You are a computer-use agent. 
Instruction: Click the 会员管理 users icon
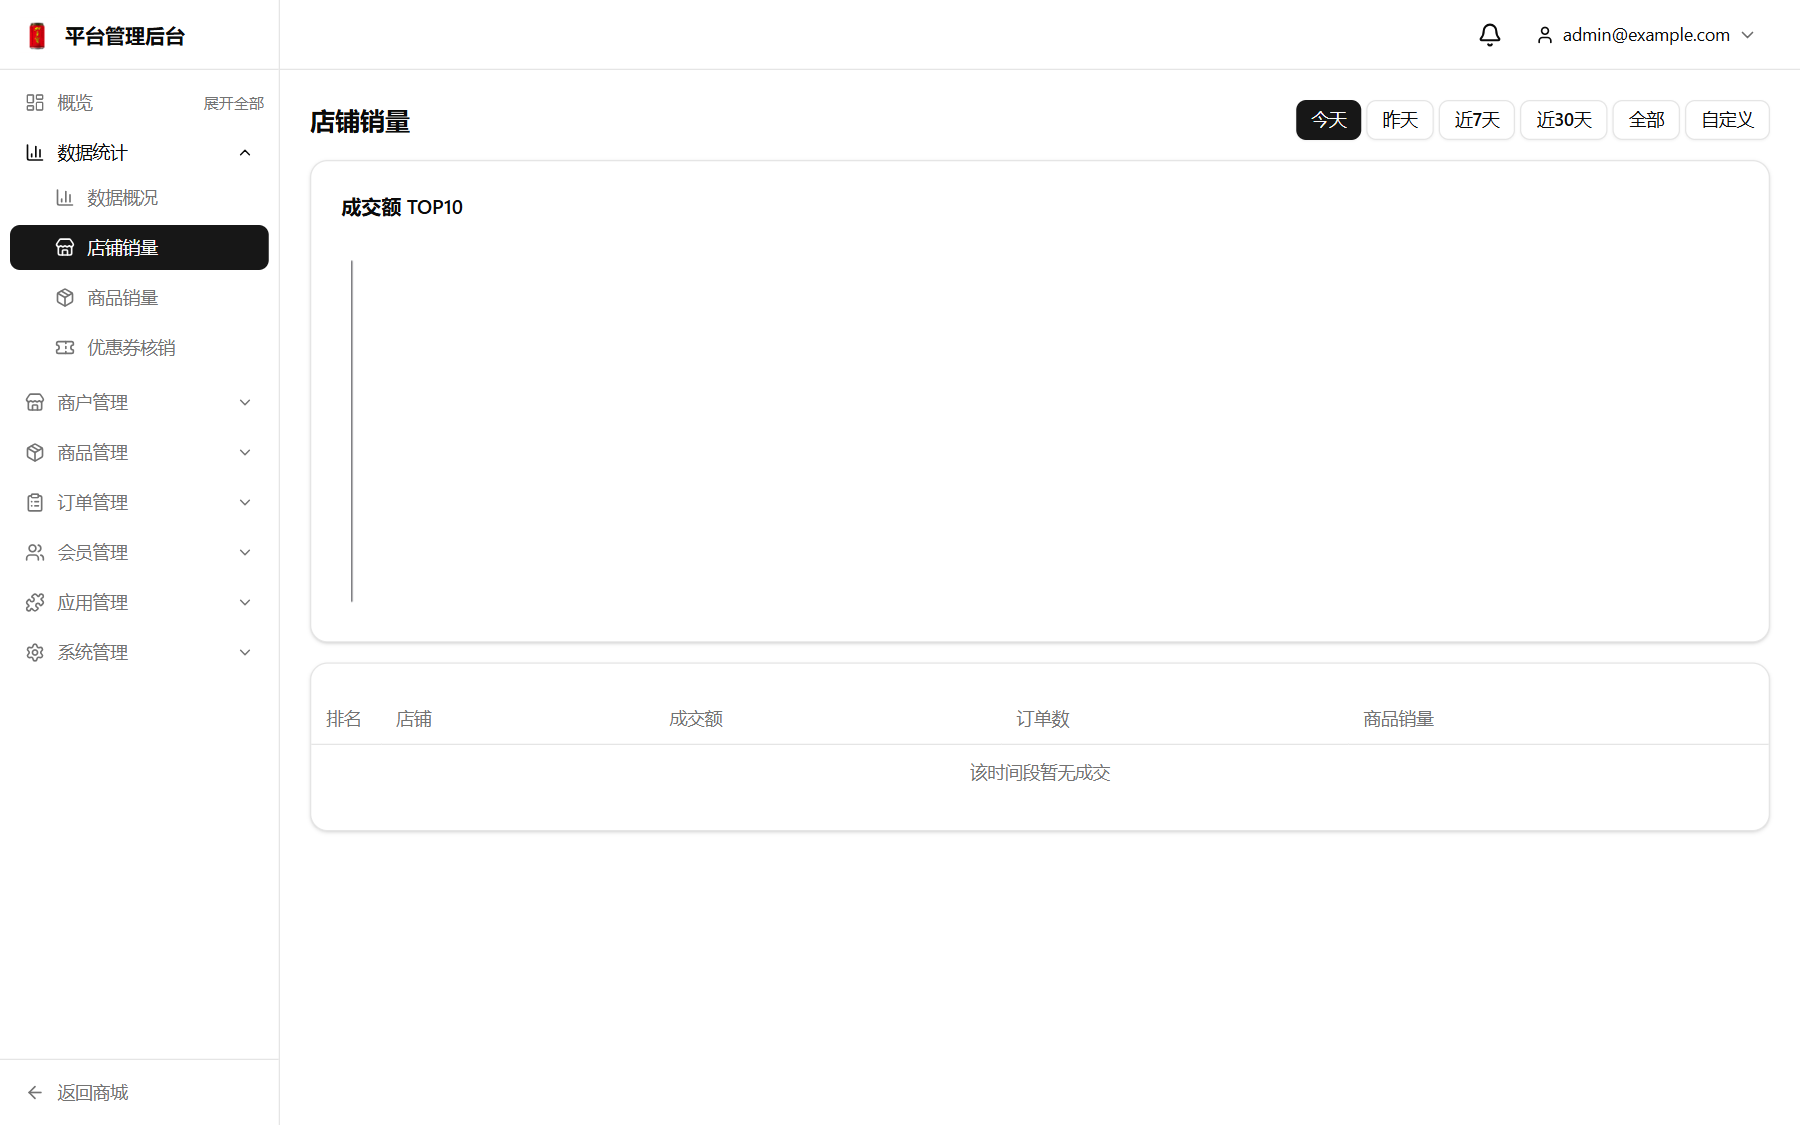35,553
